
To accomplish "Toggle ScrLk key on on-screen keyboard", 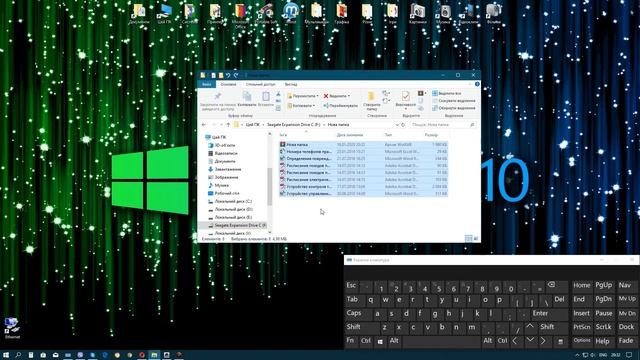I will (x=603, y=327).
